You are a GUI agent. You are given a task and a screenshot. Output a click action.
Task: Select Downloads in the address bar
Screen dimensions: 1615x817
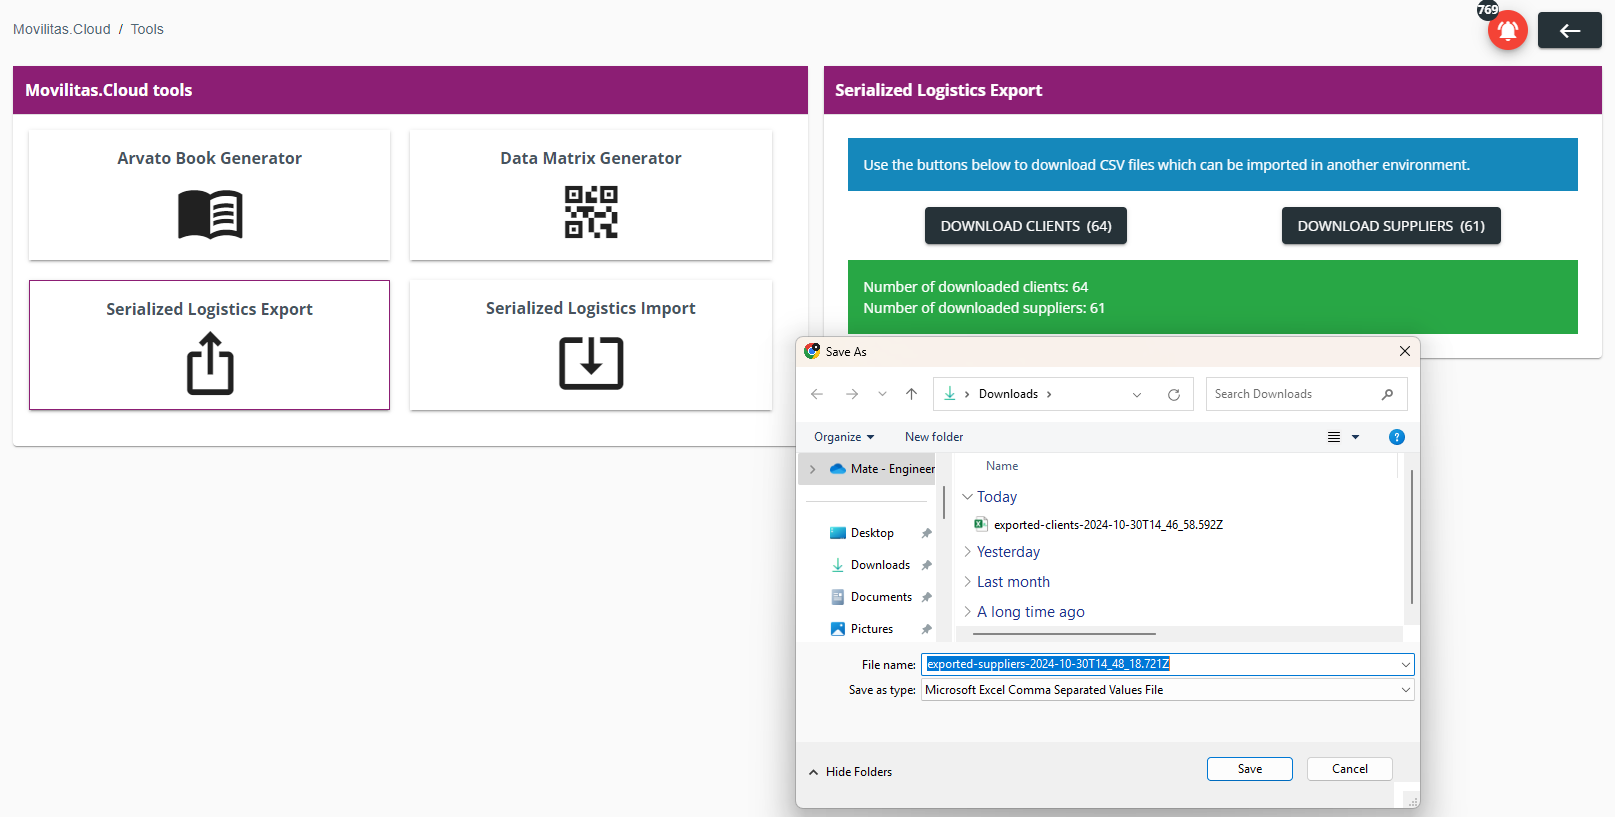pyautogui.click(x=1008, y=394)
